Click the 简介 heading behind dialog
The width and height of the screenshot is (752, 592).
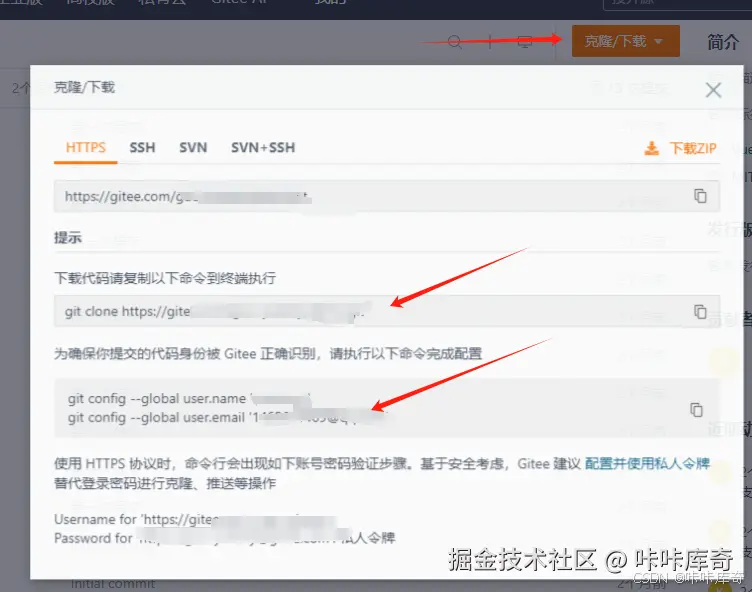click(723, 42)
